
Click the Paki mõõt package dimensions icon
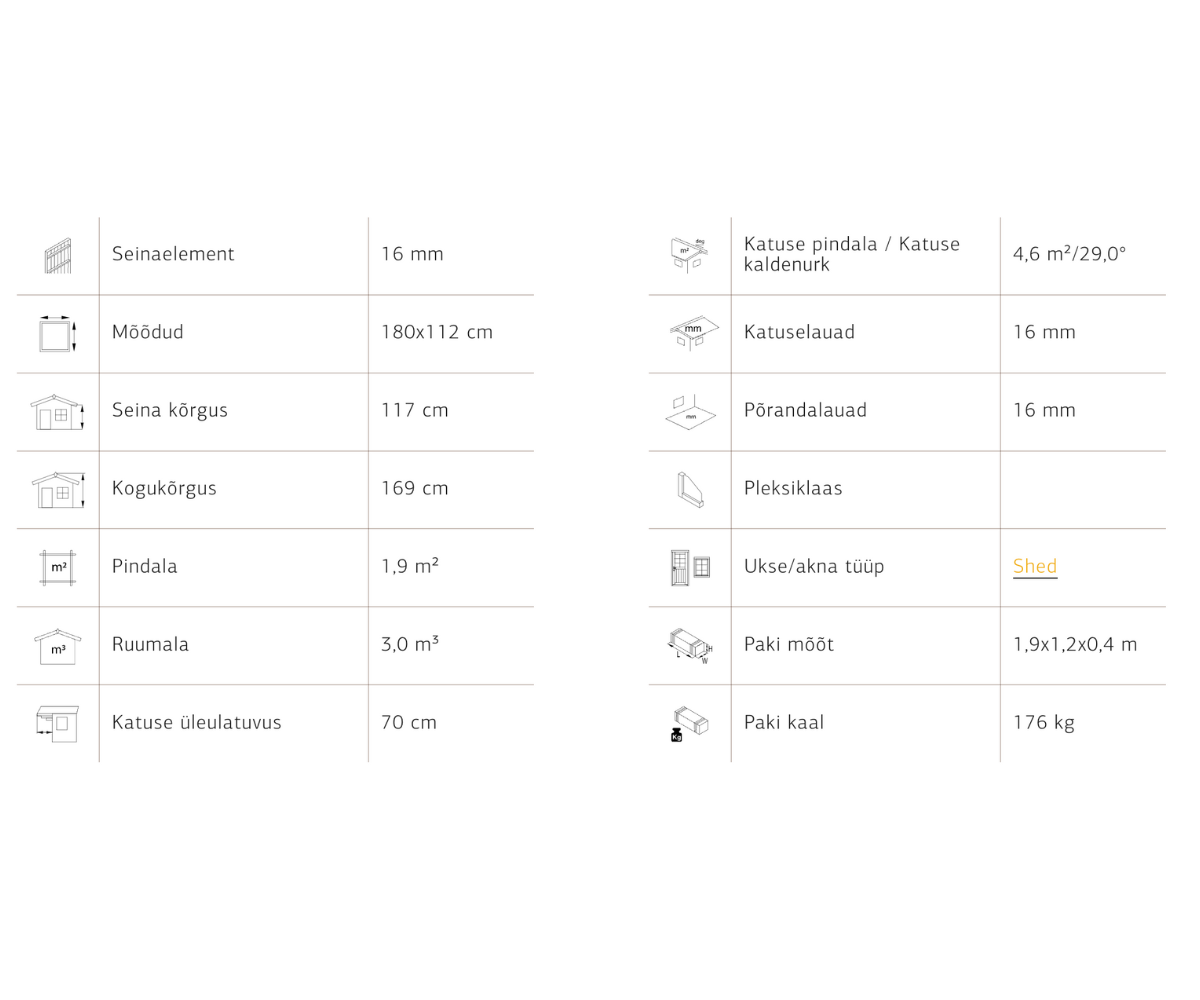click(x=690, y=645)
